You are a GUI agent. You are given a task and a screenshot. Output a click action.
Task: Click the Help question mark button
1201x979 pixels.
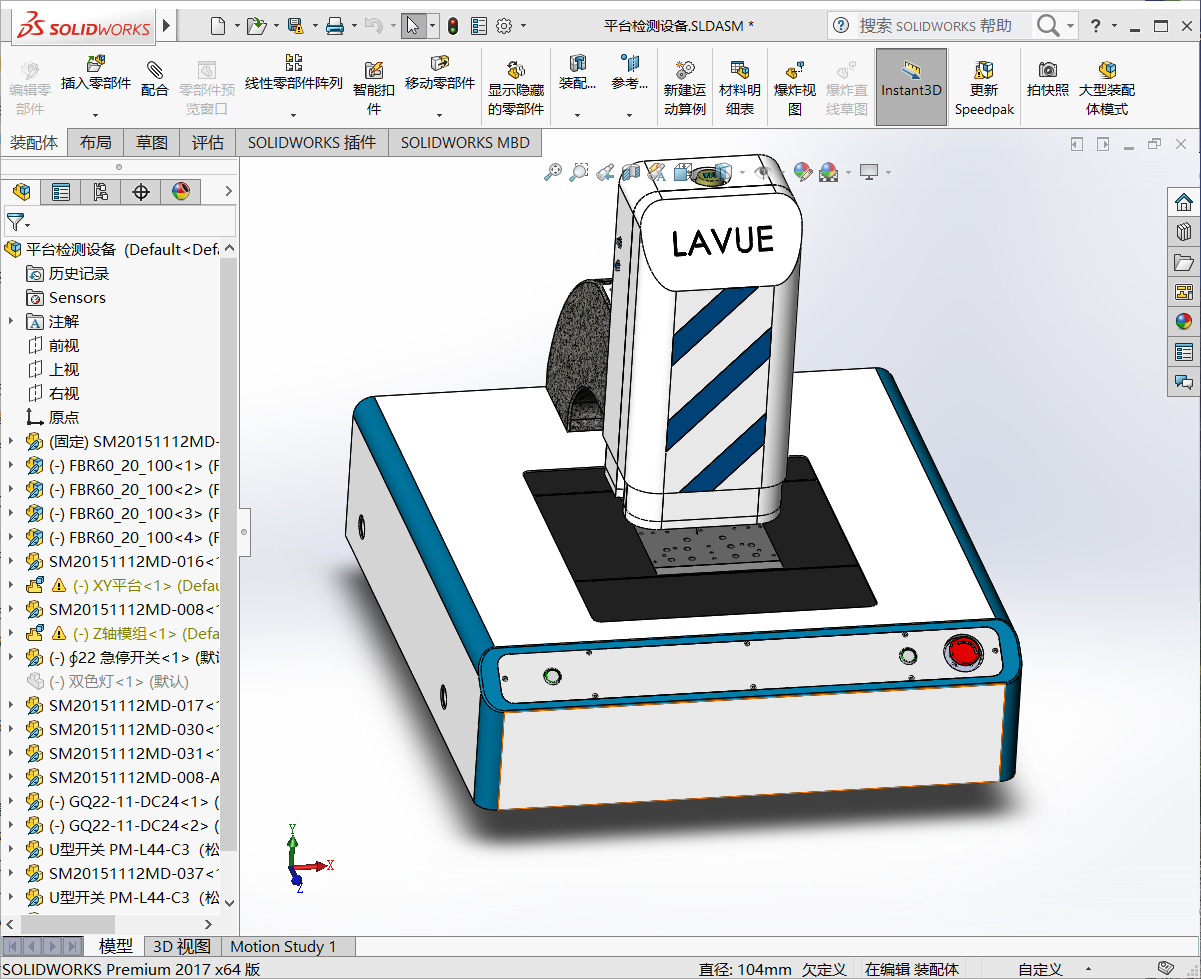pyautogui.click(x=1095, y=26)
